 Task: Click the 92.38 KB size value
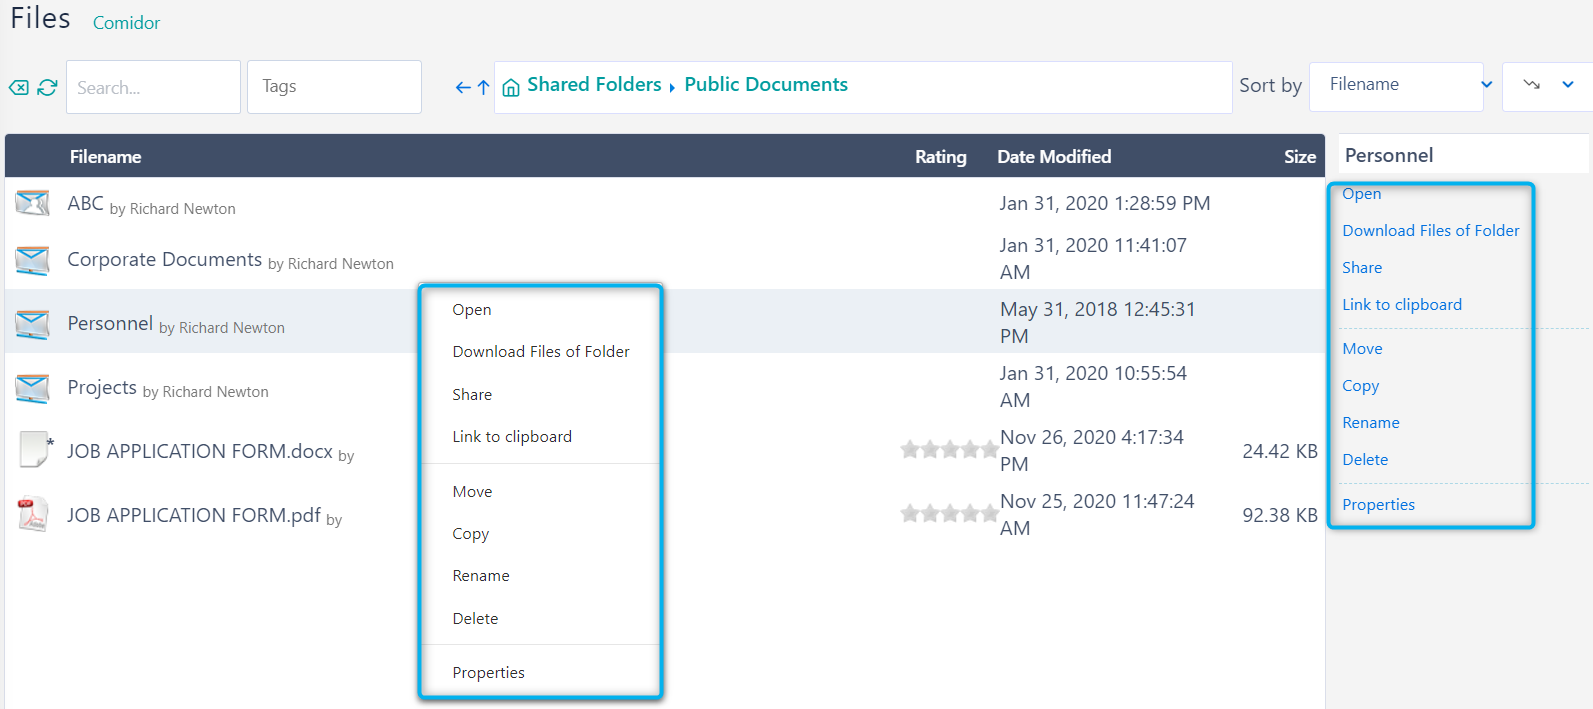[1280, 516]
